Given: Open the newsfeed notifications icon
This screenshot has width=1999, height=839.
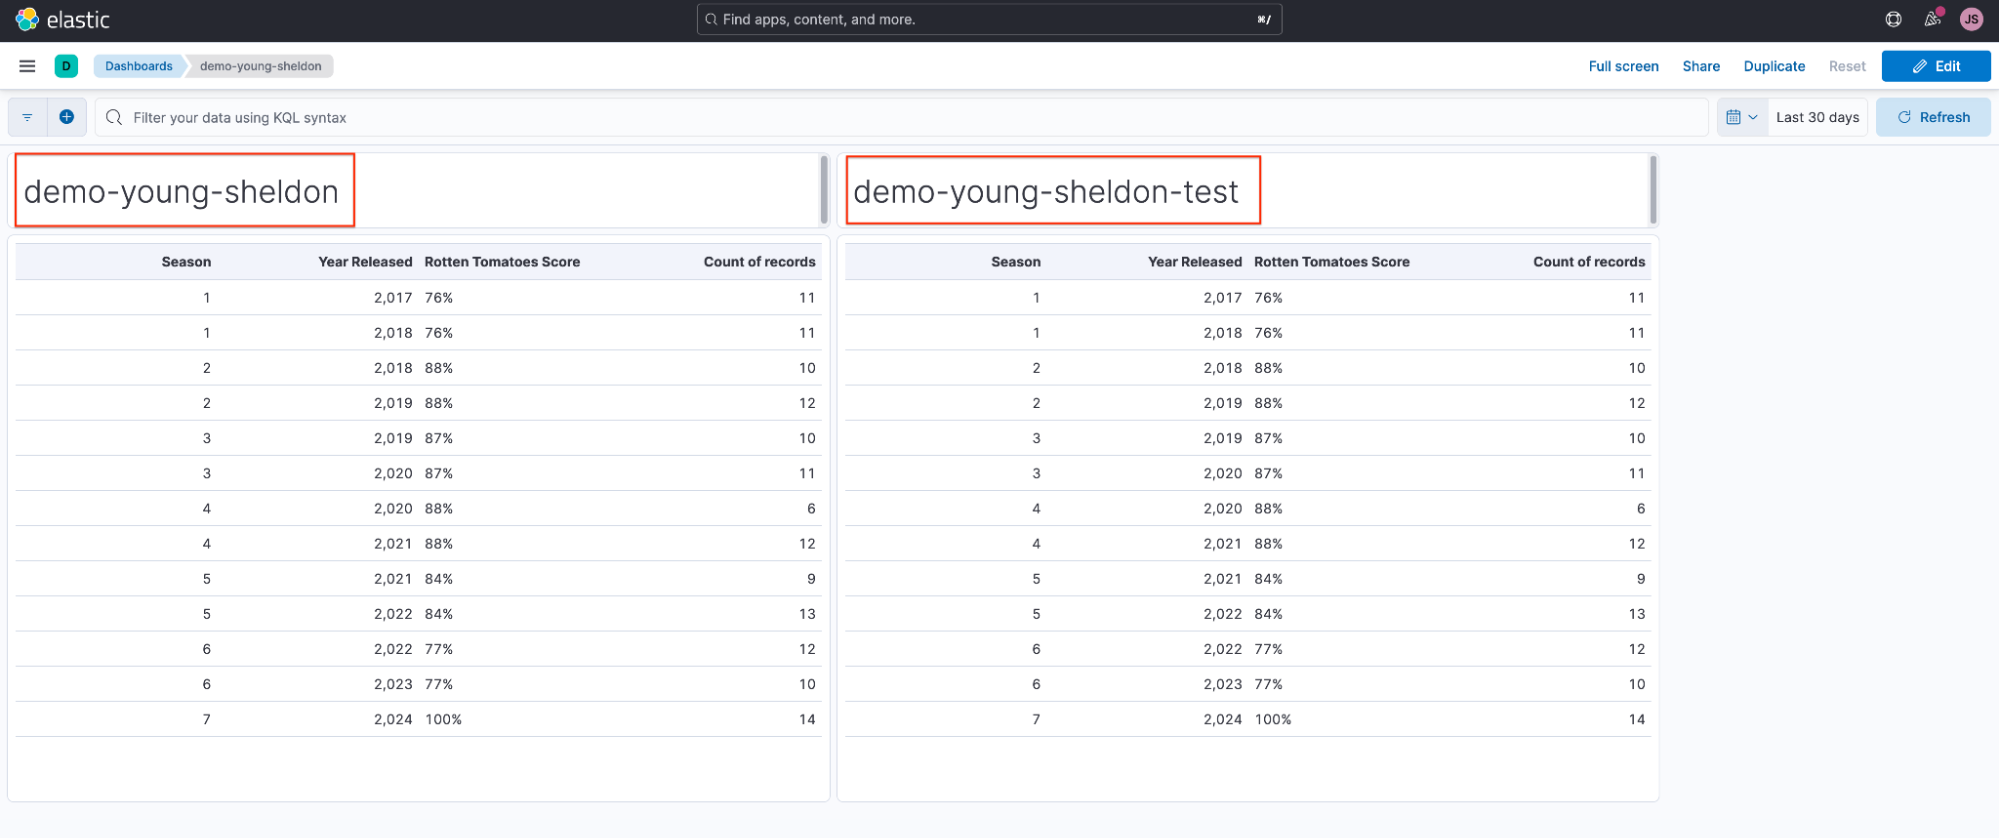Looking at the screenshot, I should click(1933, 19).
